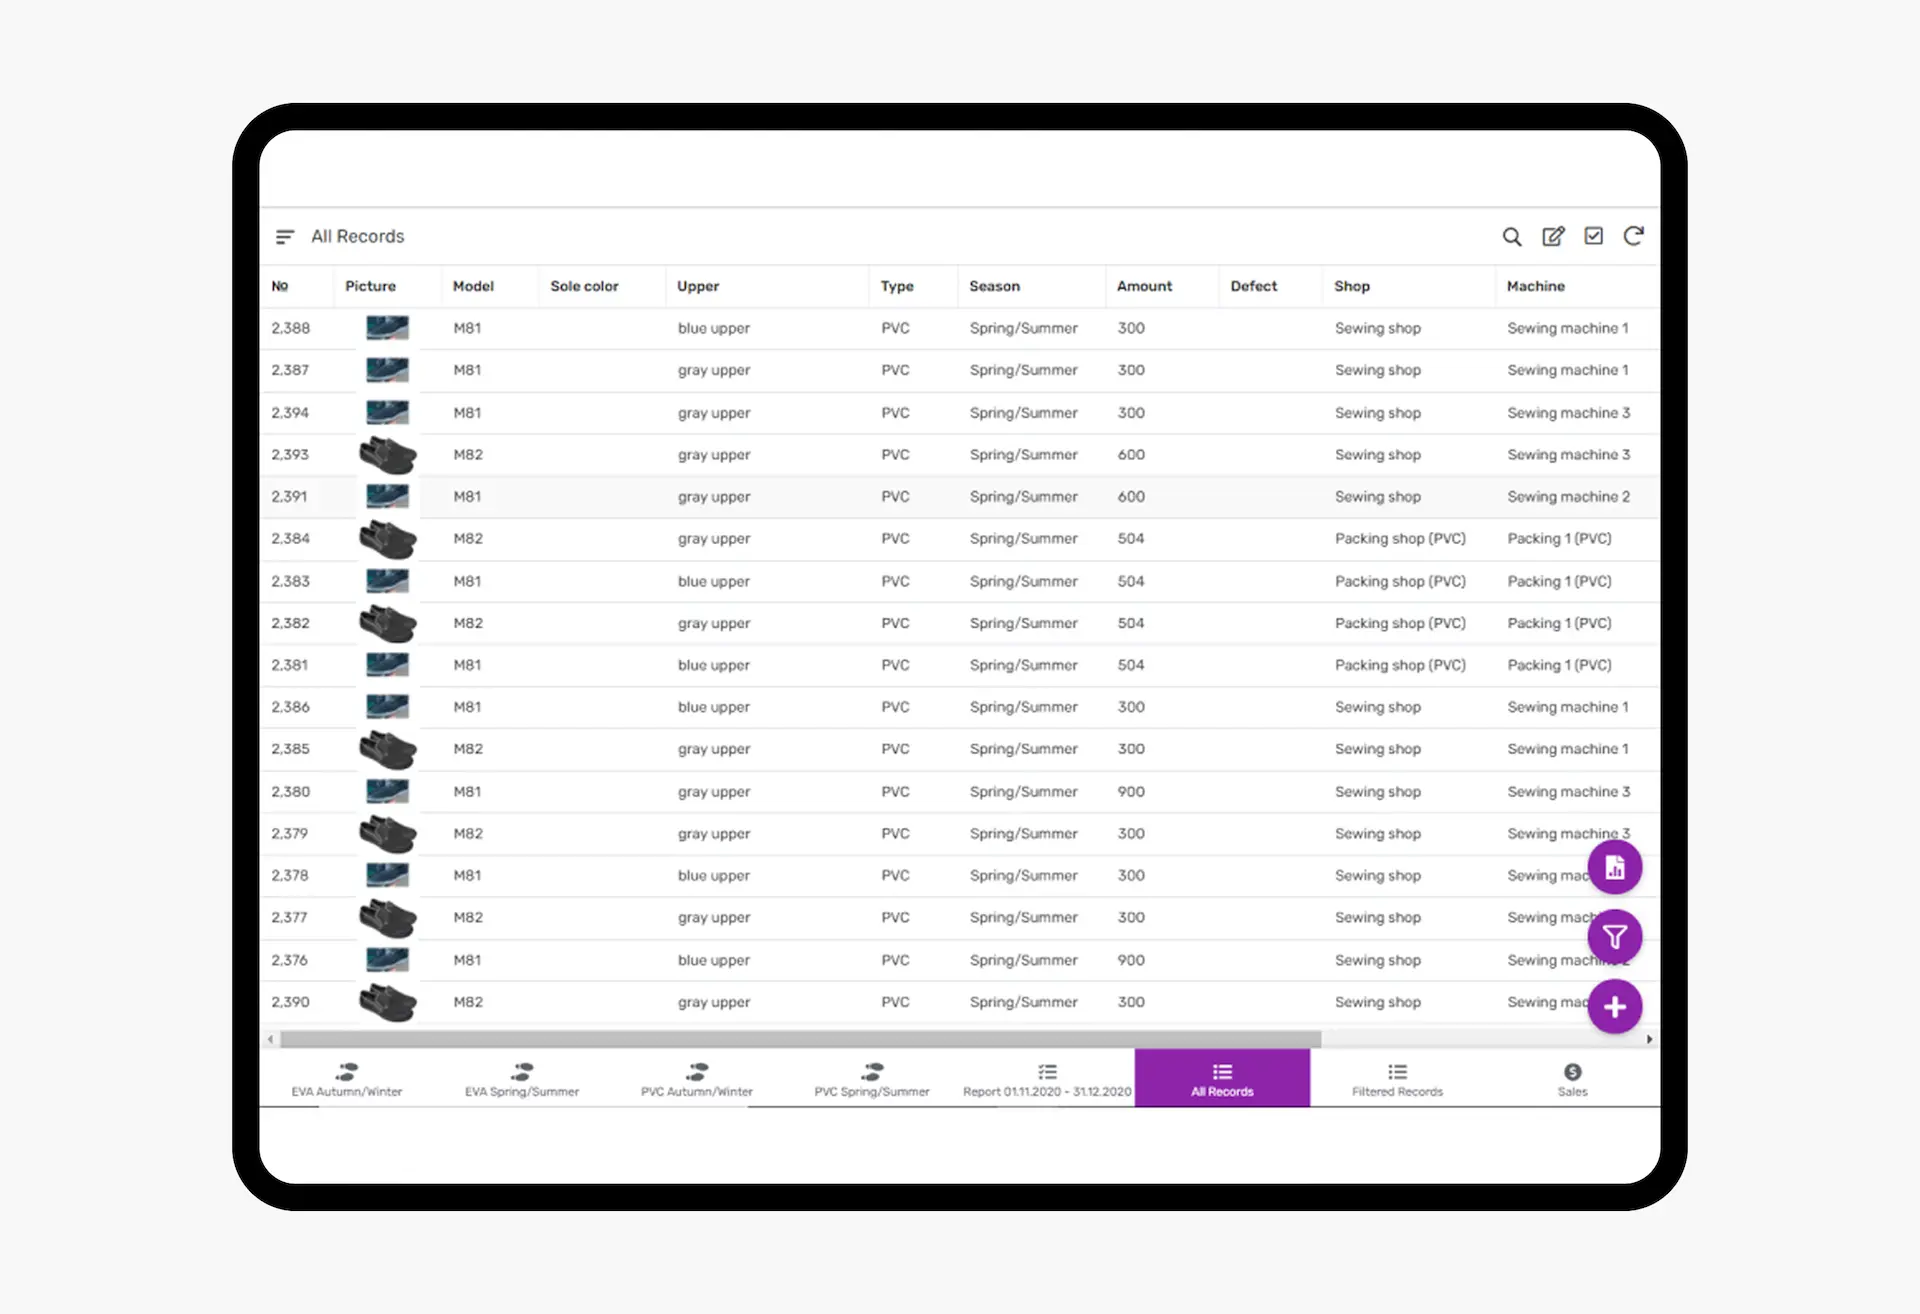Sort table by the Amount column header
The image size is (1920, 1314).
1144,286
